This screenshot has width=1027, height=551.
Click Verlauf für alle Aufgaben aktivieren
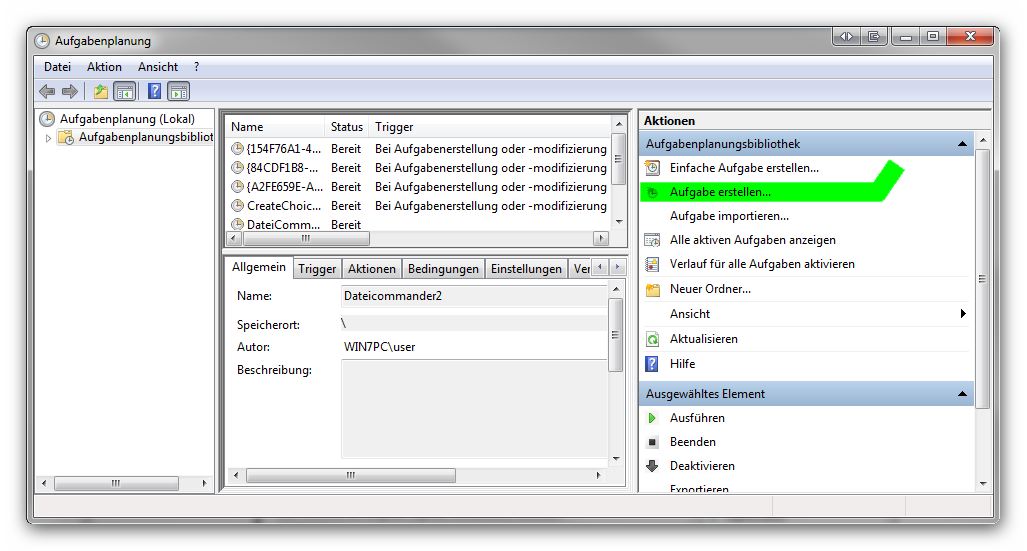762,264
